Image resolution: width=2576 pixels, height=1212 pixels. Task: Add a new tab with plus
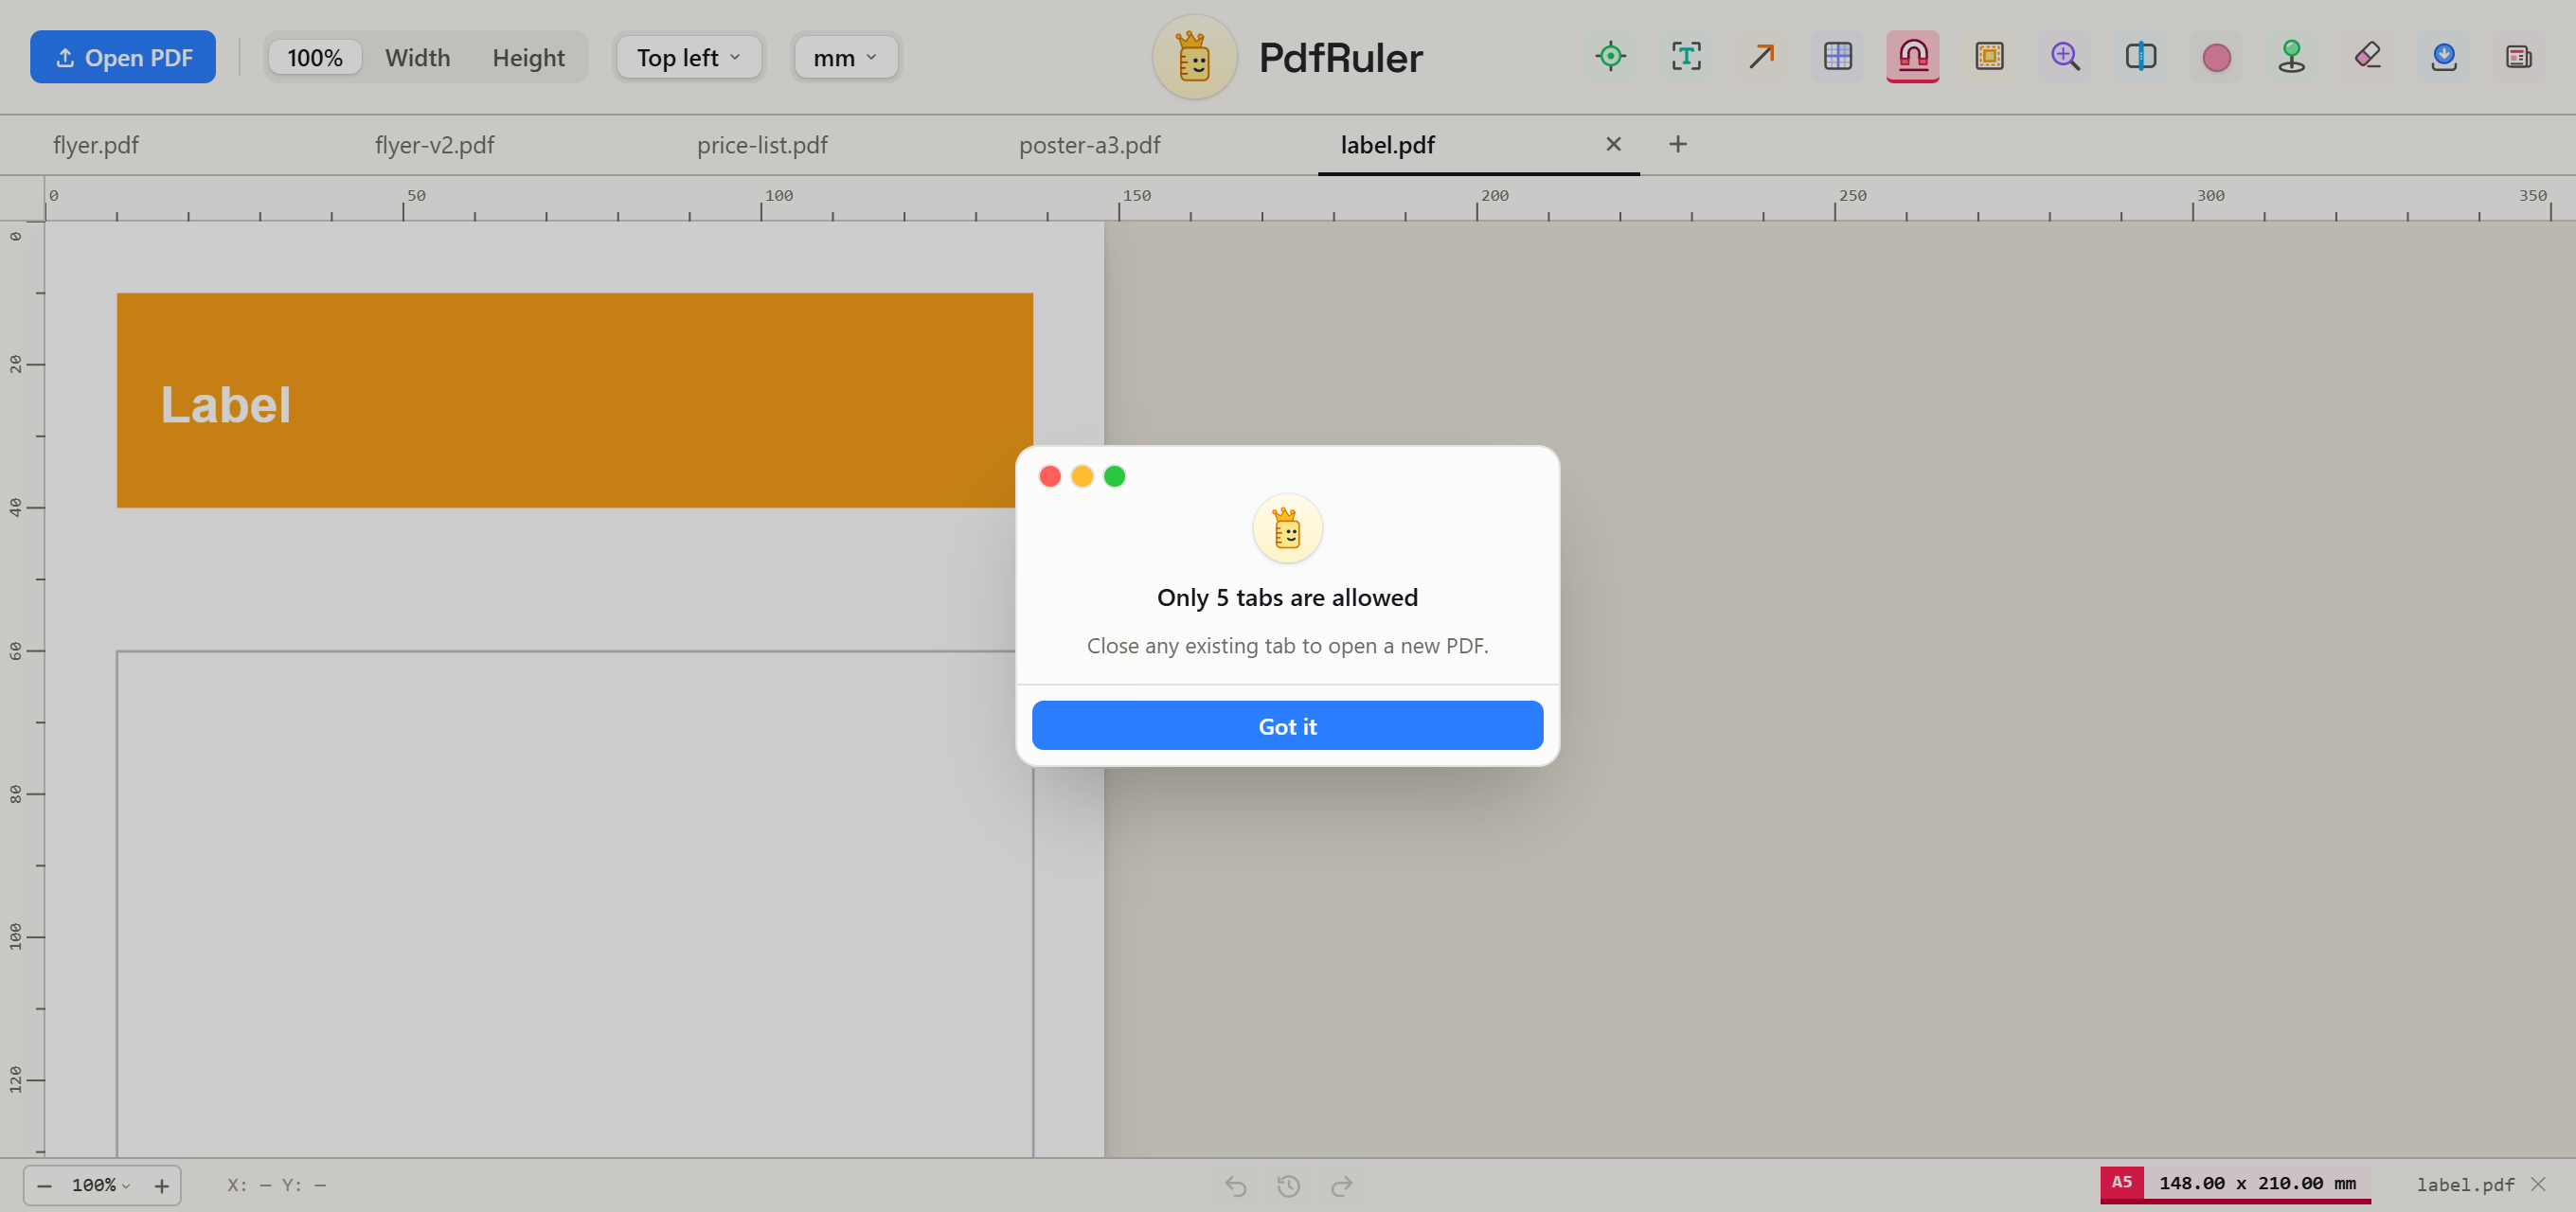click(1678, 144)
